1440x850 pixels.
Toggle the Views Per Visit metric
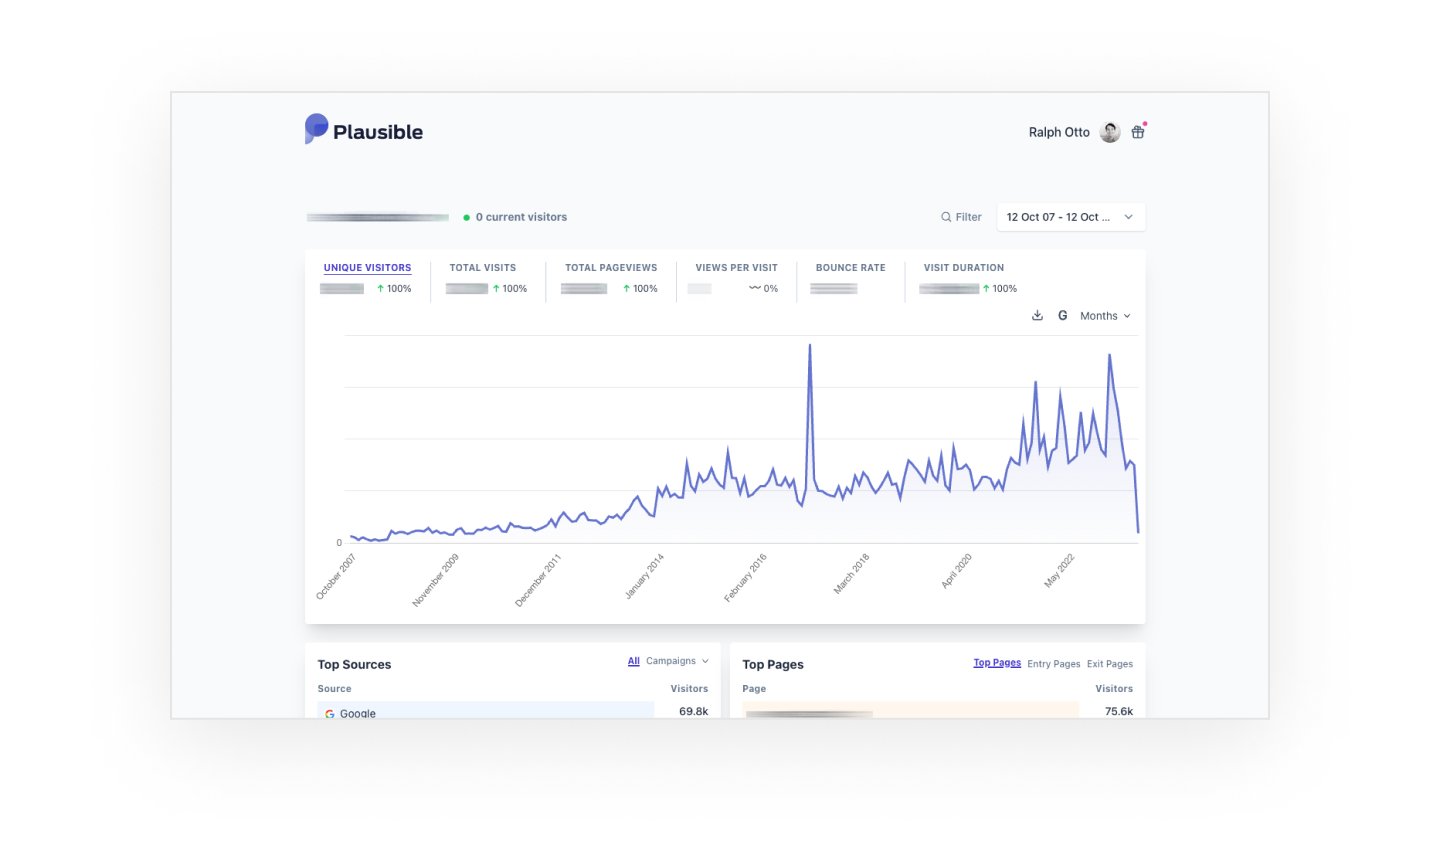[x=736, y=268]
